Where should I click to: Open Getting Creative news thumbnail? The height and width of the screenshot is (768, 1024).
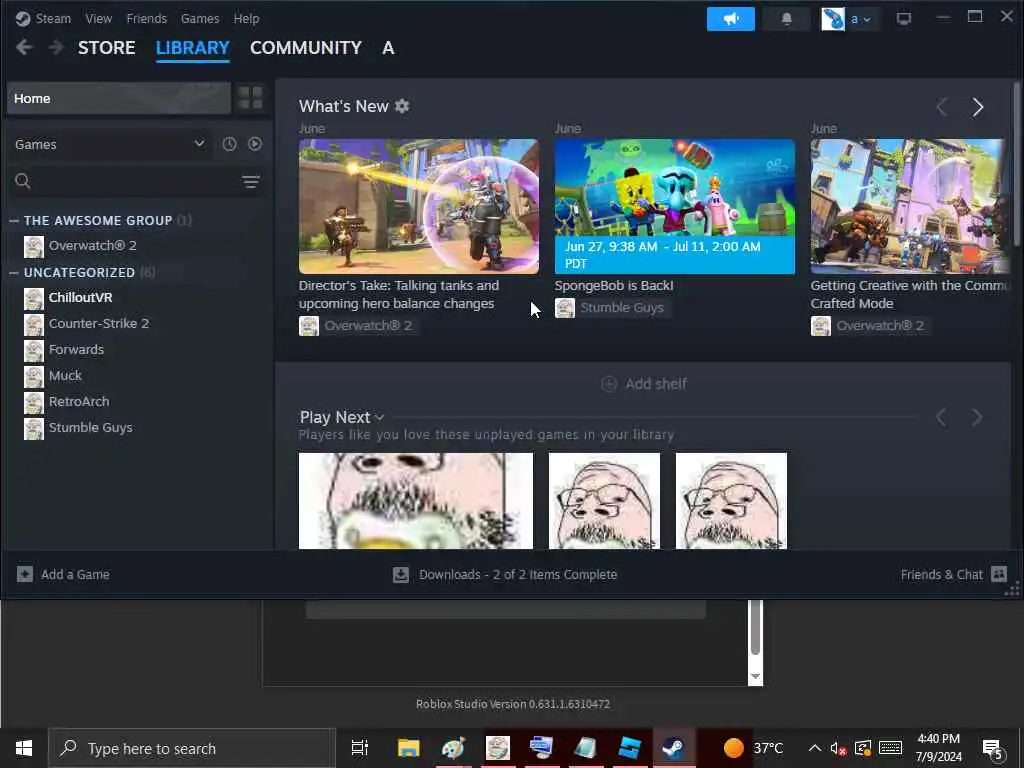[x=910, y=206]
